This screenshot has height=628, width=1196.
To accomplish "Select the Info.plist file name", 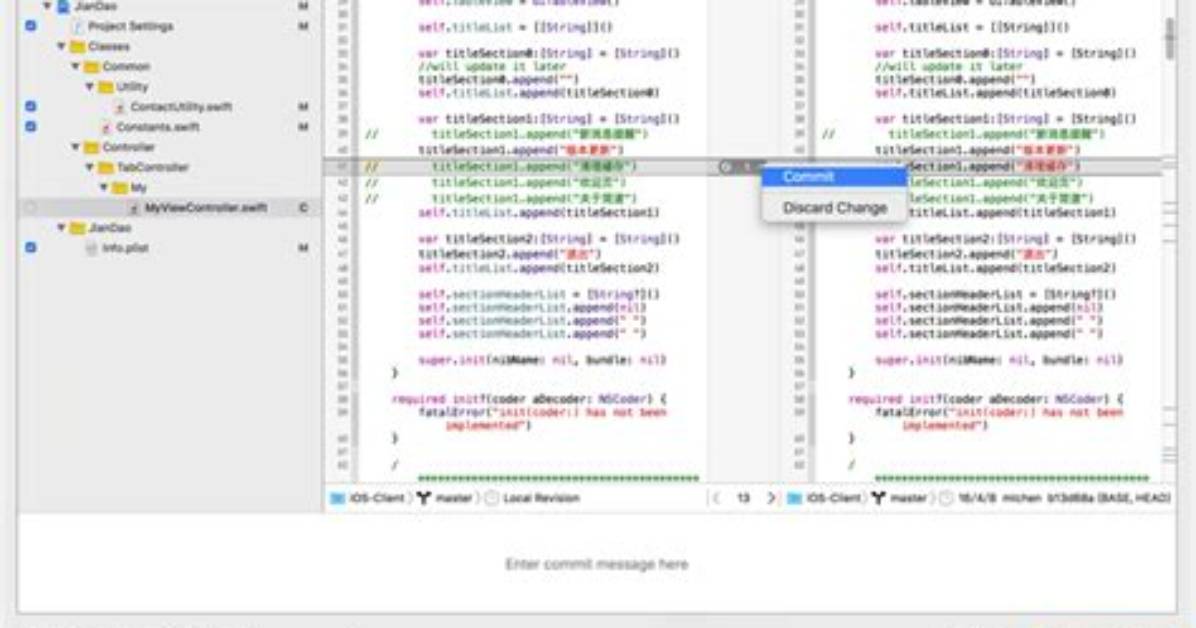I will pos(126,248).
